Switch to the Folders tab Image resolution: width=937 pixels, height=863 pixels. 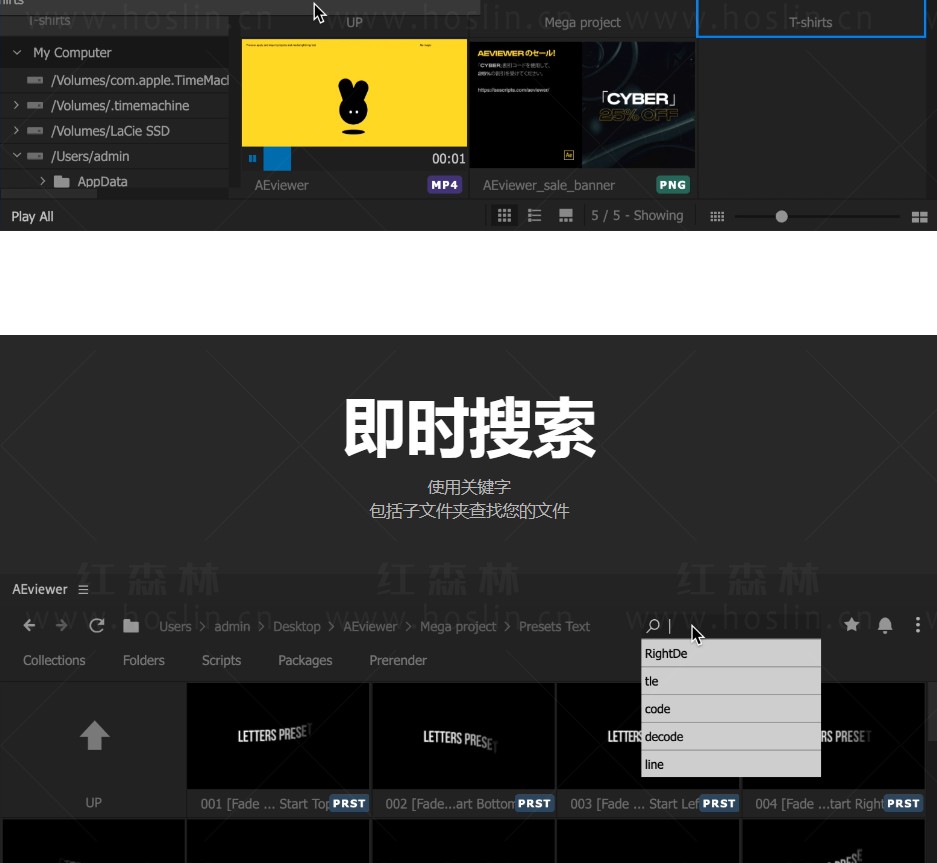(x=143, y=660)
